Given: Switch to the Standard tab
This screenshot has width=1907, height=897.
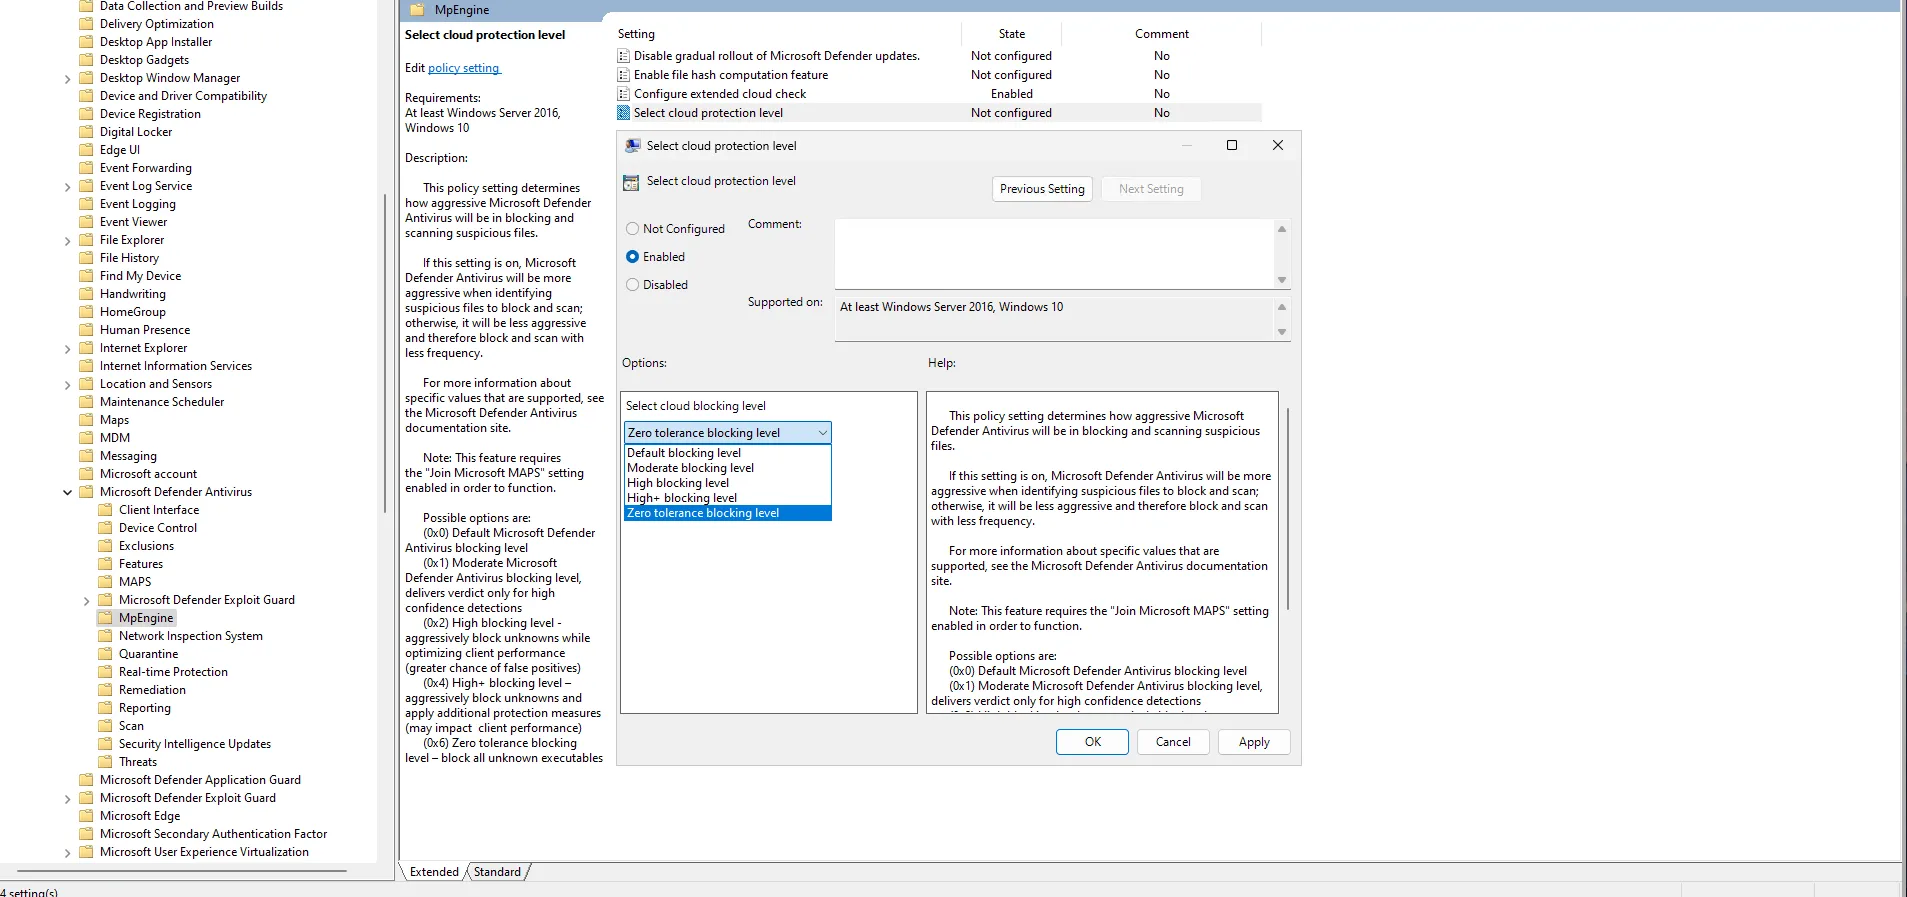Looking at the screenshot, I should click(x=497, y=872).
